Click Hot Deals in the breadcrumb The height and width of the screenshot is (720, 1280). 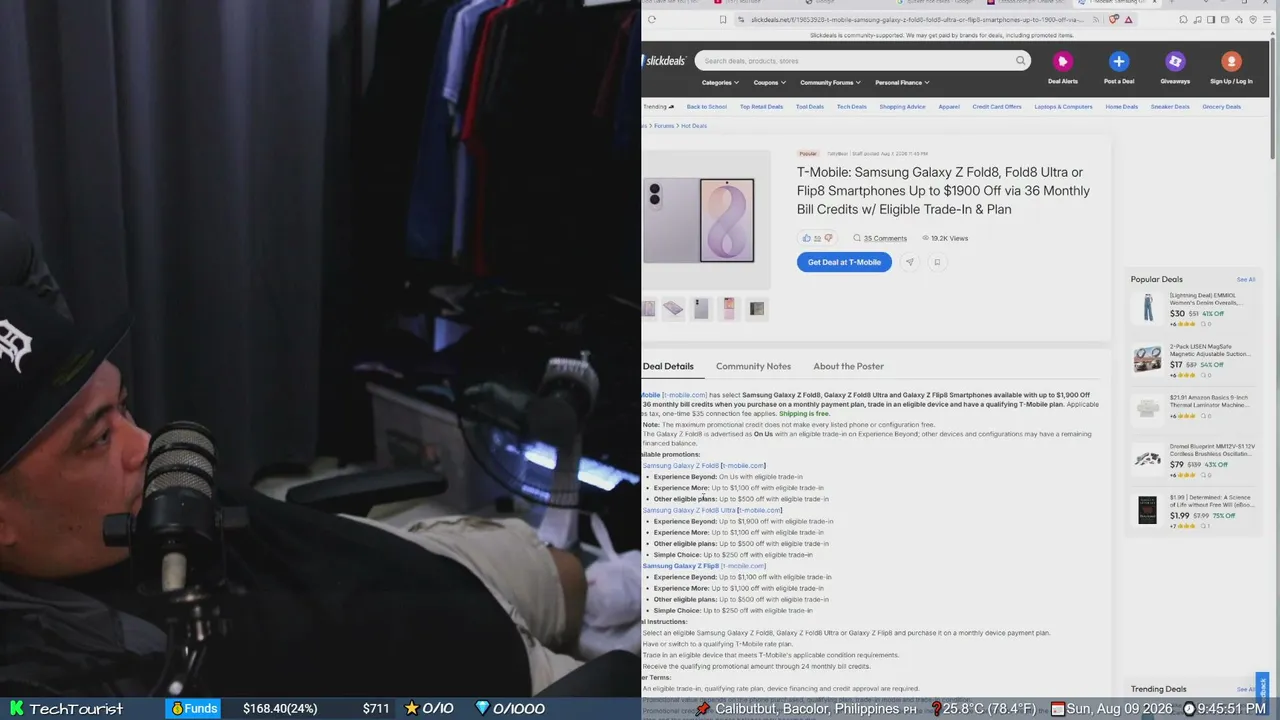point(694,126)
